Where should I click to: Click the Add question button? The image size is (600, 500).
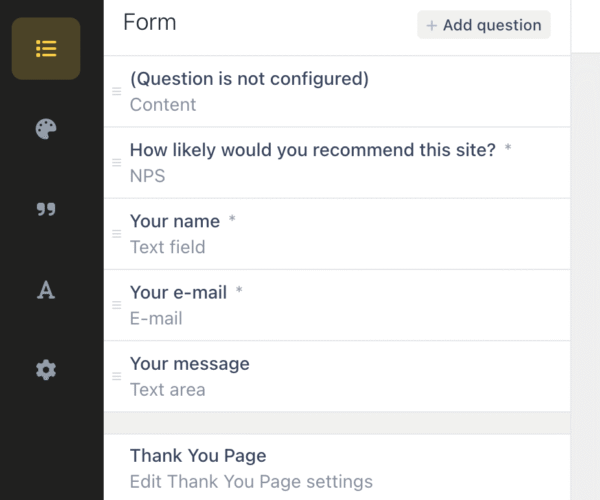tap(484, 25)
